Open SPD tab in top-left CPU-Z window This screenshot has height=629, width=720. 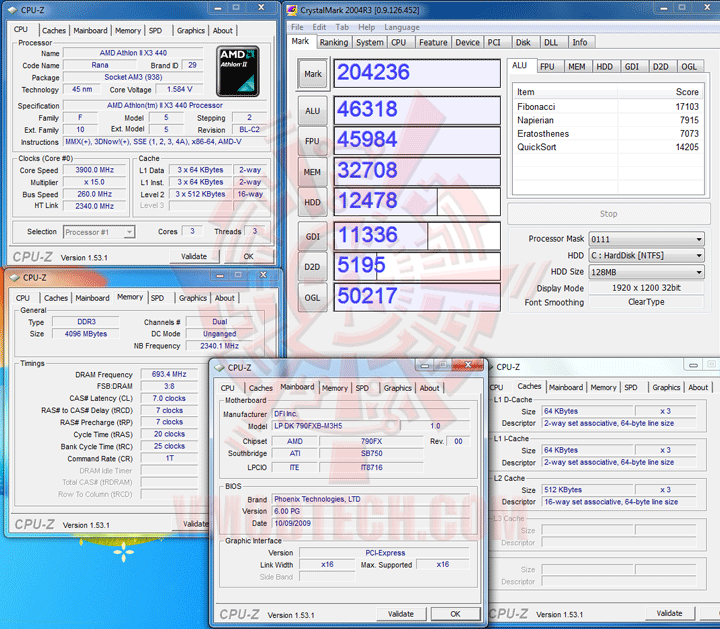pyautogui.click(x=156, y=30)
